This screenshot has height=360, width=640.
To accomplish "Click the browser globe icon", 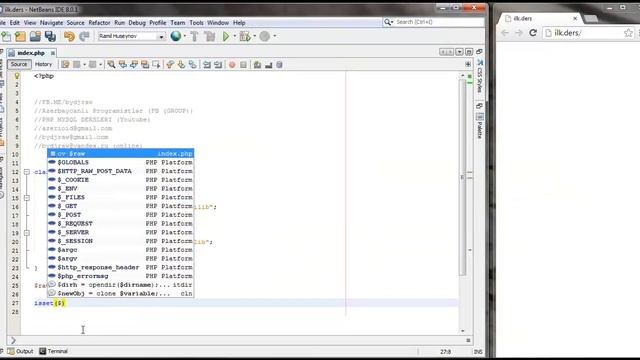I will (x=176, y=36).
